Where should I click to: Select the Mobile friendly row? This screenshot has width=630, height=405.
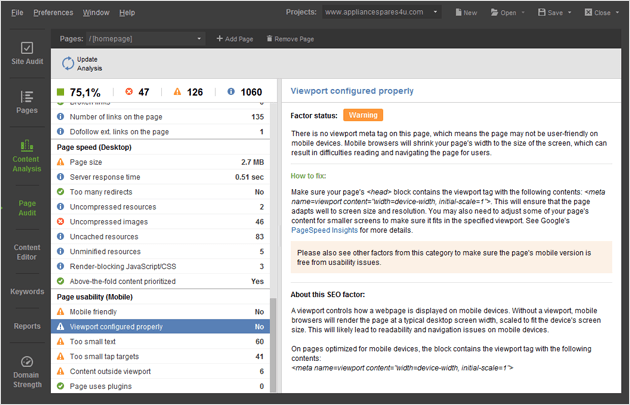(x=160, y=311)
